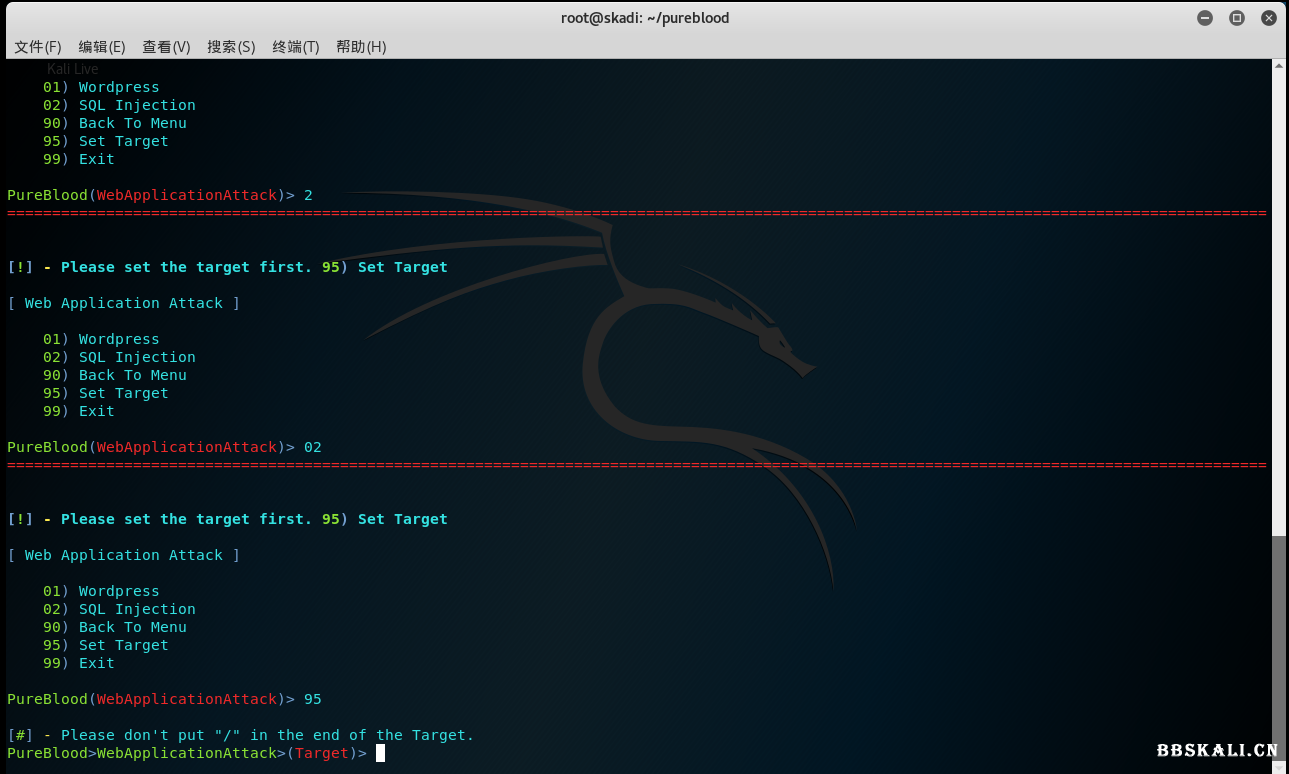This screenshot has width=1289, height=774.
Task: Minimize the terminal window
Action: (x=1205, y=18)
